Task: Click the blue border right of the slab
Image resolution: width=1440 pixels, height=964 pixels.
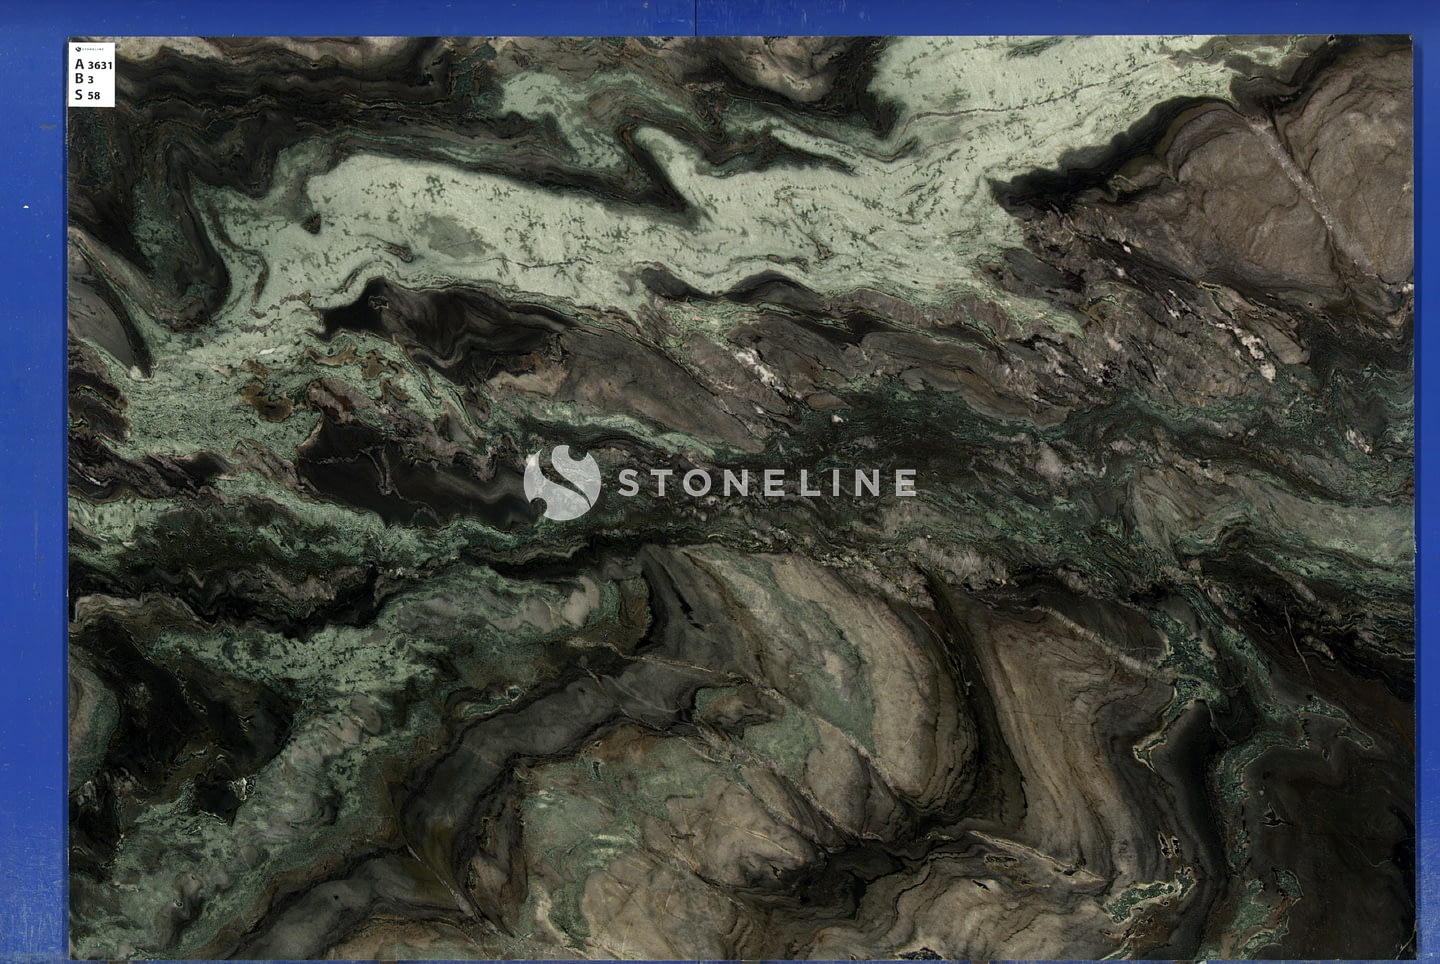Action: tap(1427, 500)
